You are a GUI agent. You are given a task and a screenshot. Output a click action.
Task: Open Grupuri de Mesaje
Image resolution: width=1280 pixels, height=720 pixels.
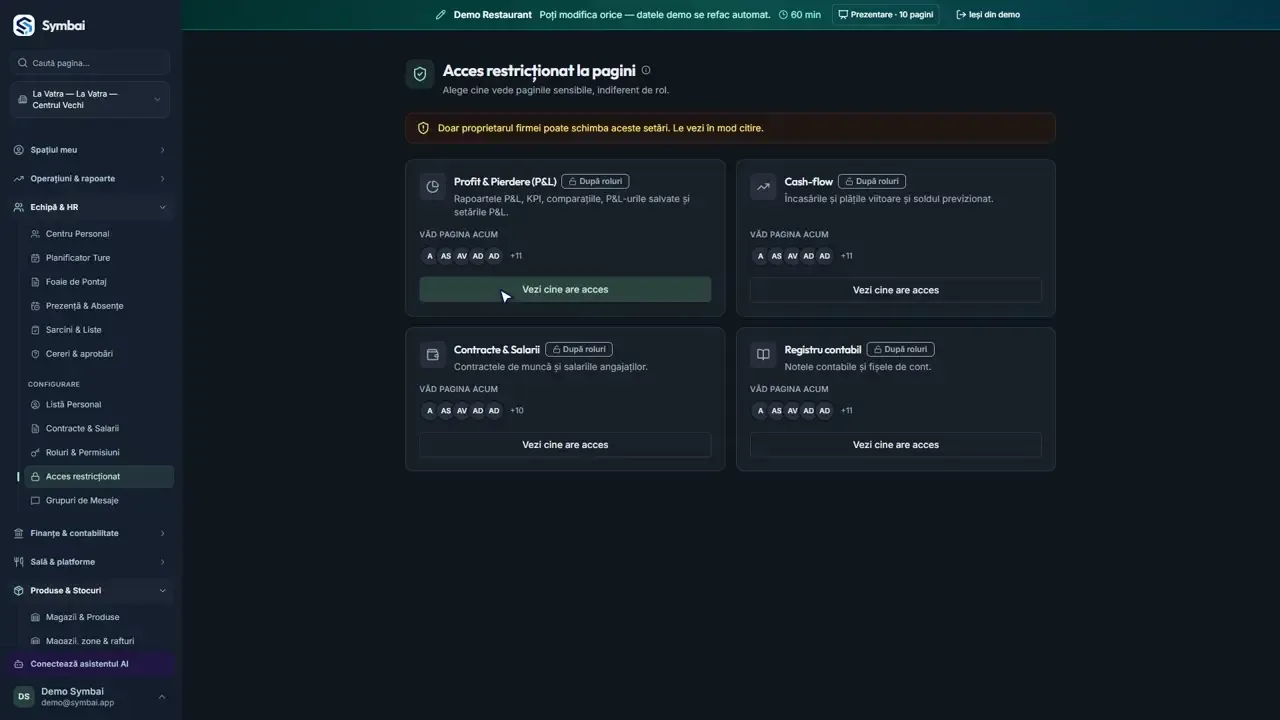[99, 501]
